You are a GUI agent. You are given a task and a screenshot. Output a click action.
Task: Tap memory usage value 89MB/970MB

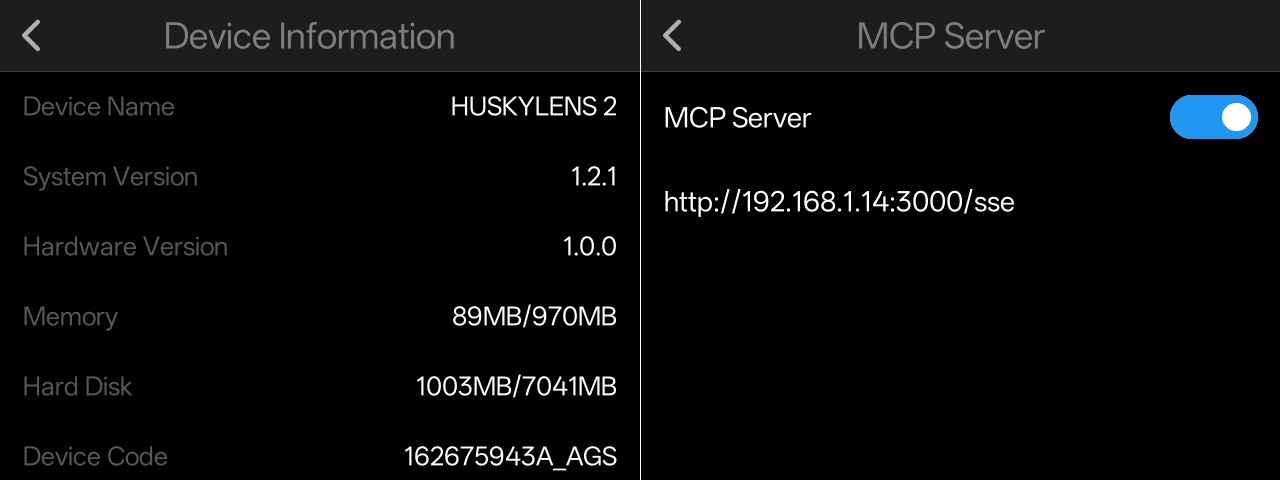(534, 317)
